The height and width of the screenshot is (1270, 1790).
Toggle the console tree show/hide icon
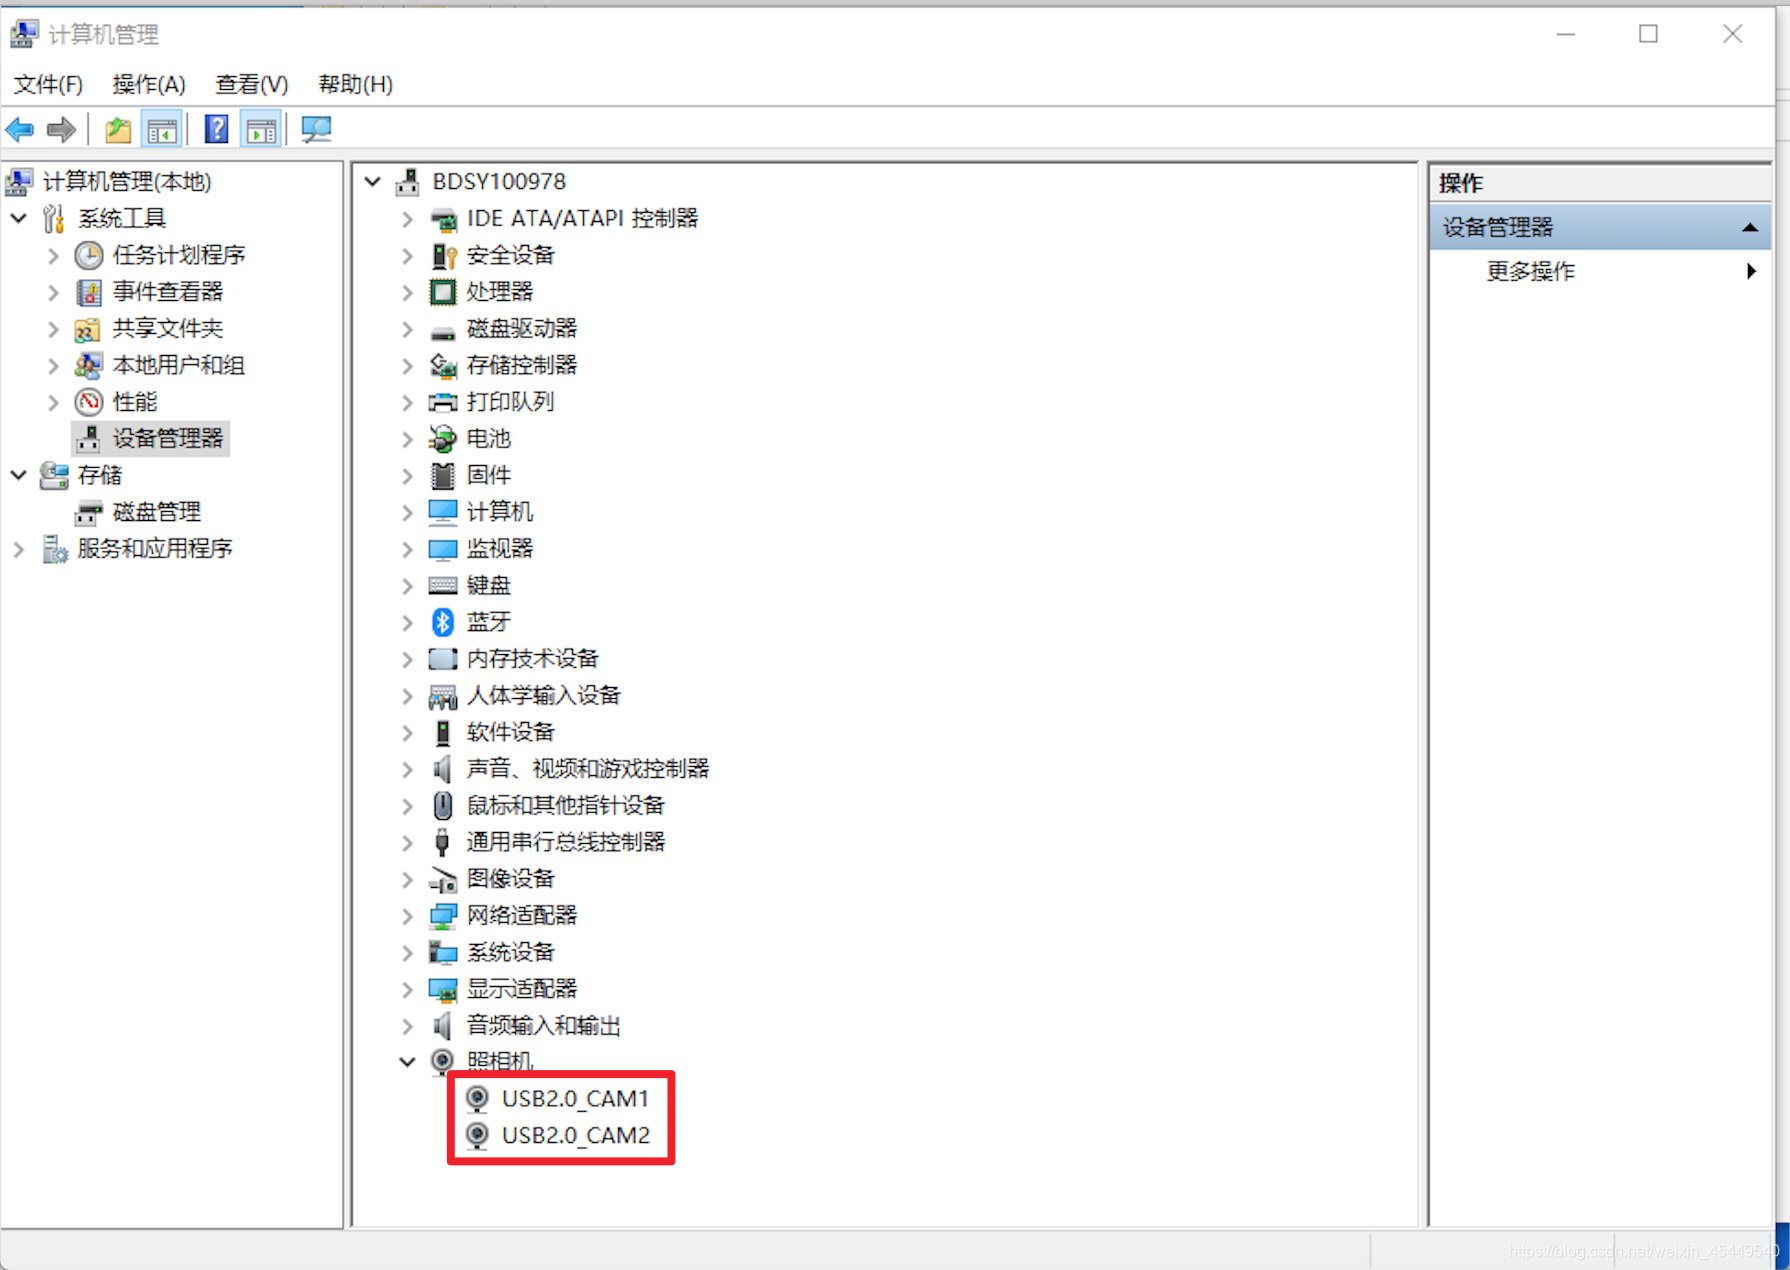pos(161,129)
